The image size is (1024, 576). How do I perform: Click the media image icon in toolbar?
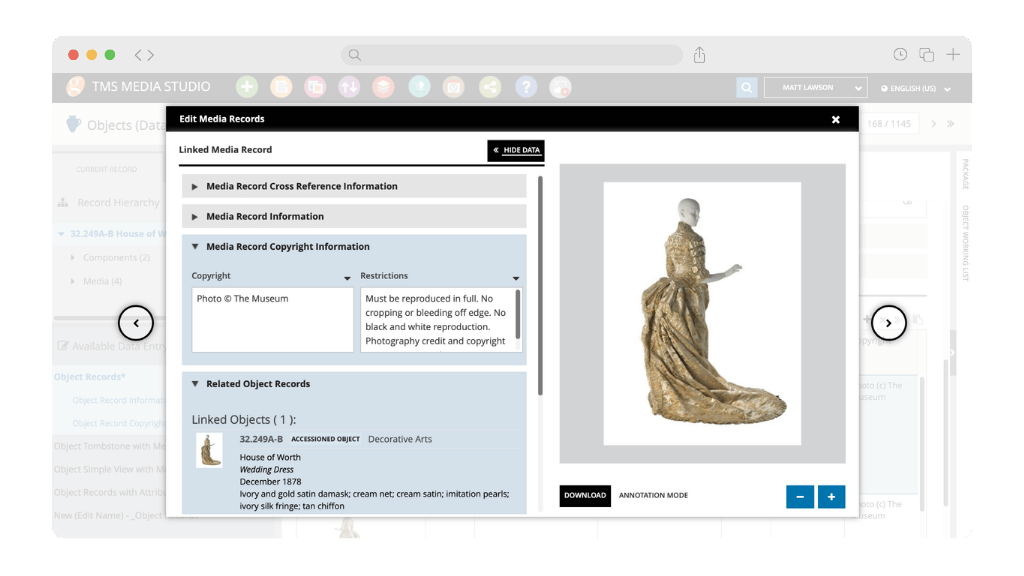pos(560,87)
